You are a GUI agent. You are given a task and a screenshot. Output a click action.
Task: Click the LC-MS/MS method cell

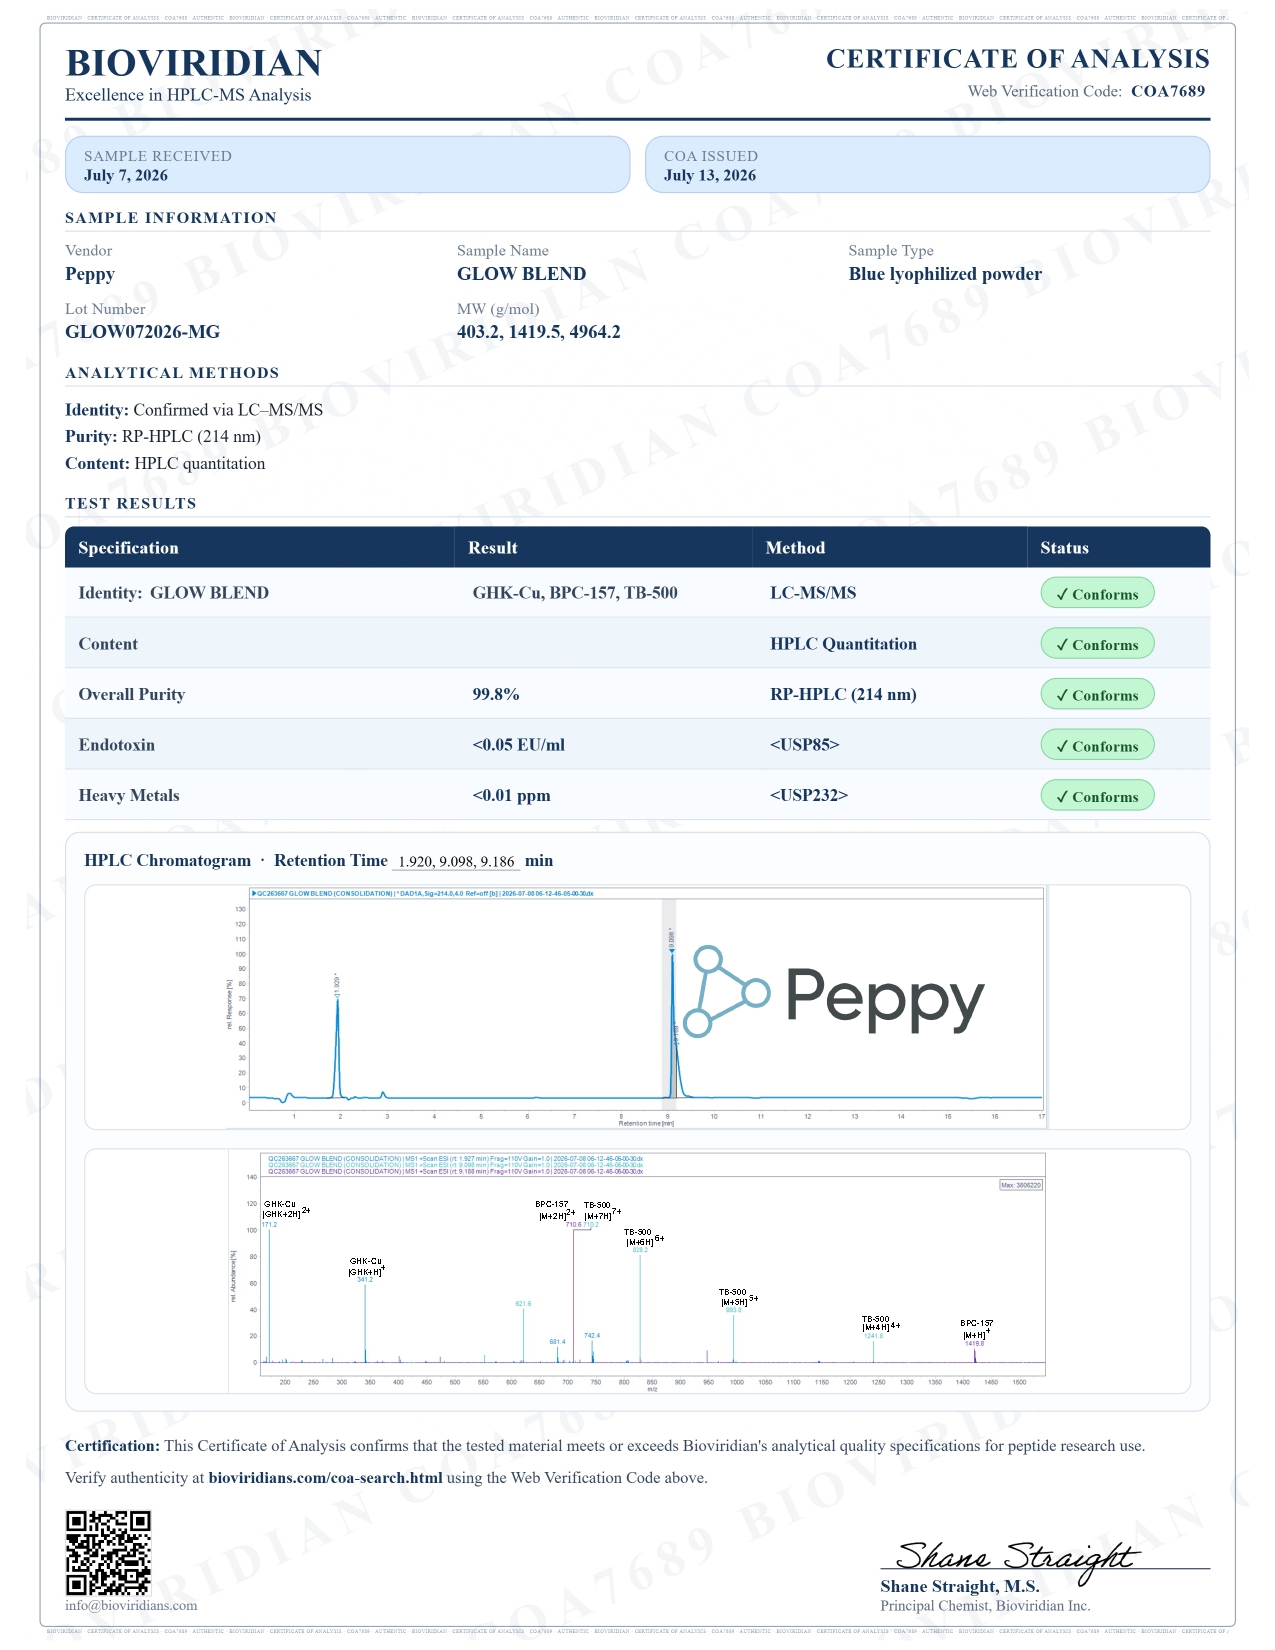click(813, 593)
